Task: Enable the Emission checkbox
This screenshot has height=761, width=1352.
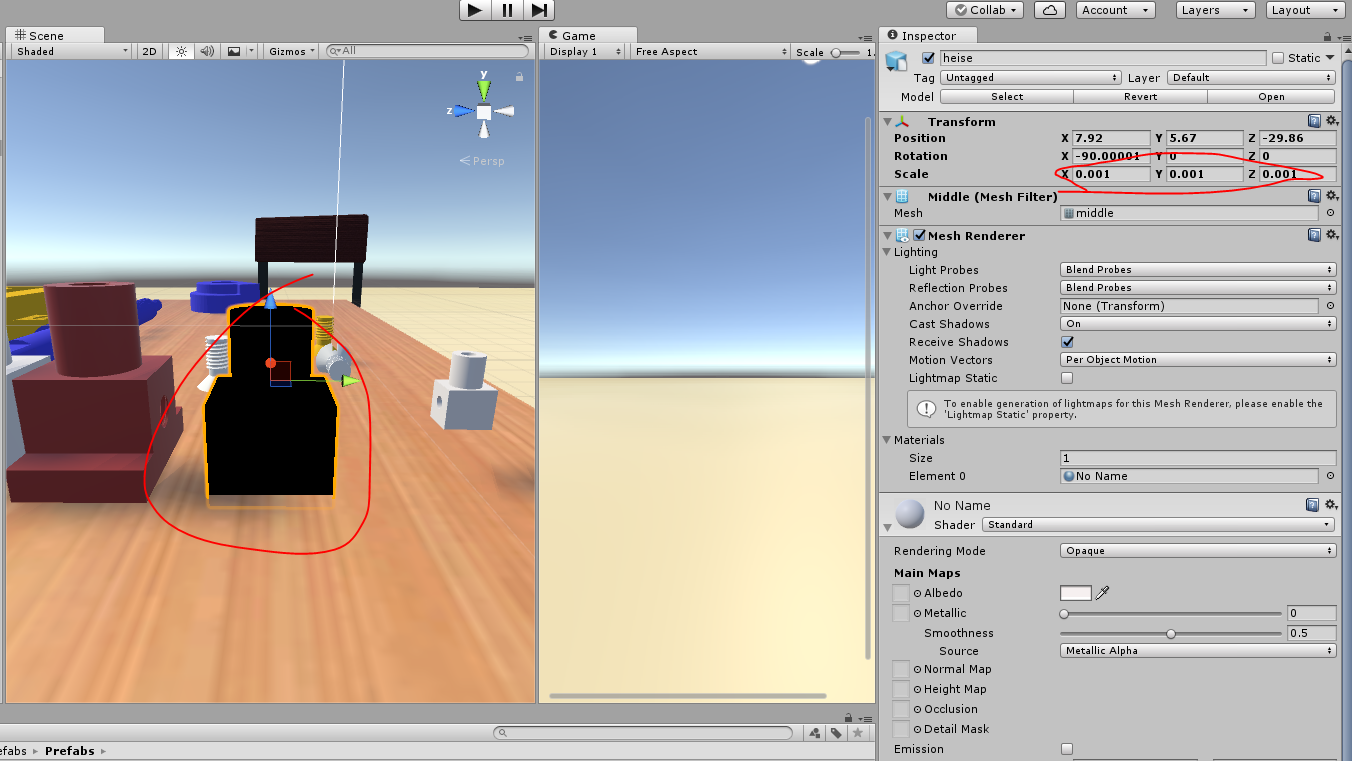Action: (x=1067, y=749)
